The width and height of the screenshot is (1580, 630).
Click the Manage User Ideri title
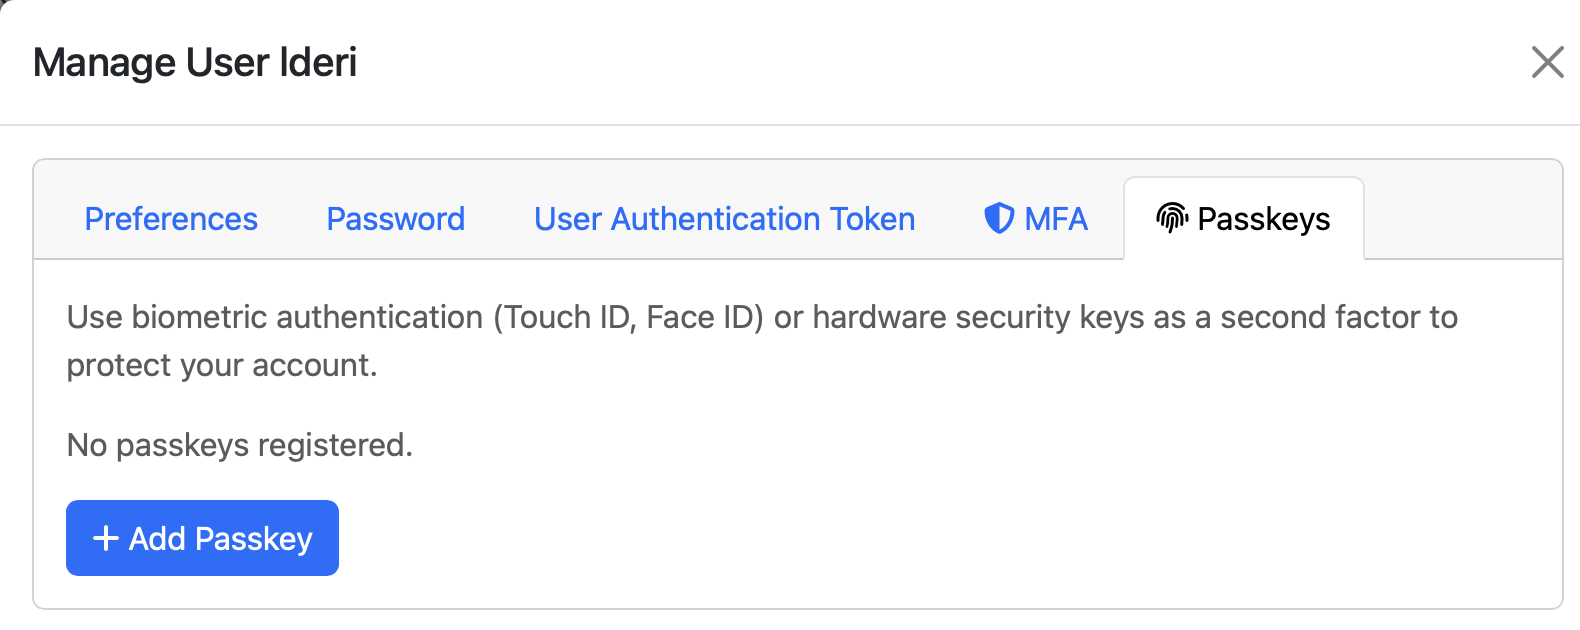(195, 62)
